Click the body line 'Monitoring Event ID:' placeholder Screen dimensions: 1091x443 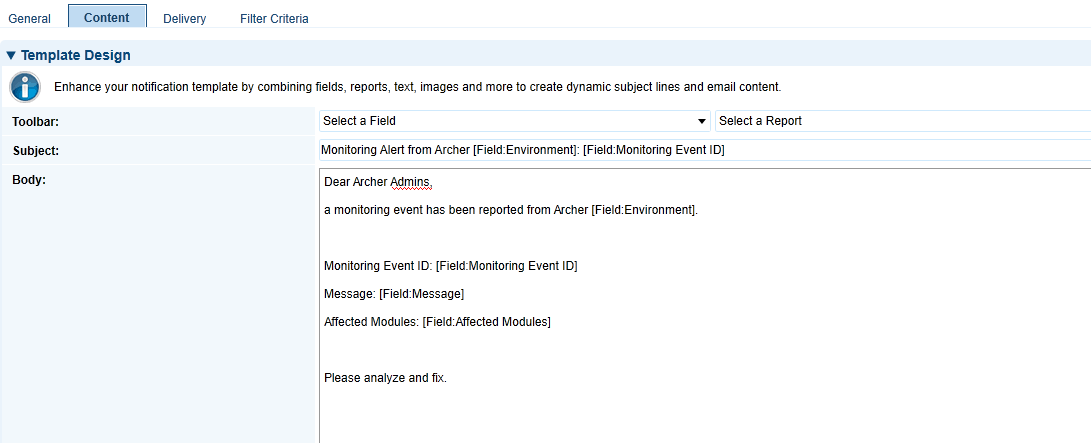pyautogui.click(x=451, y=266)
